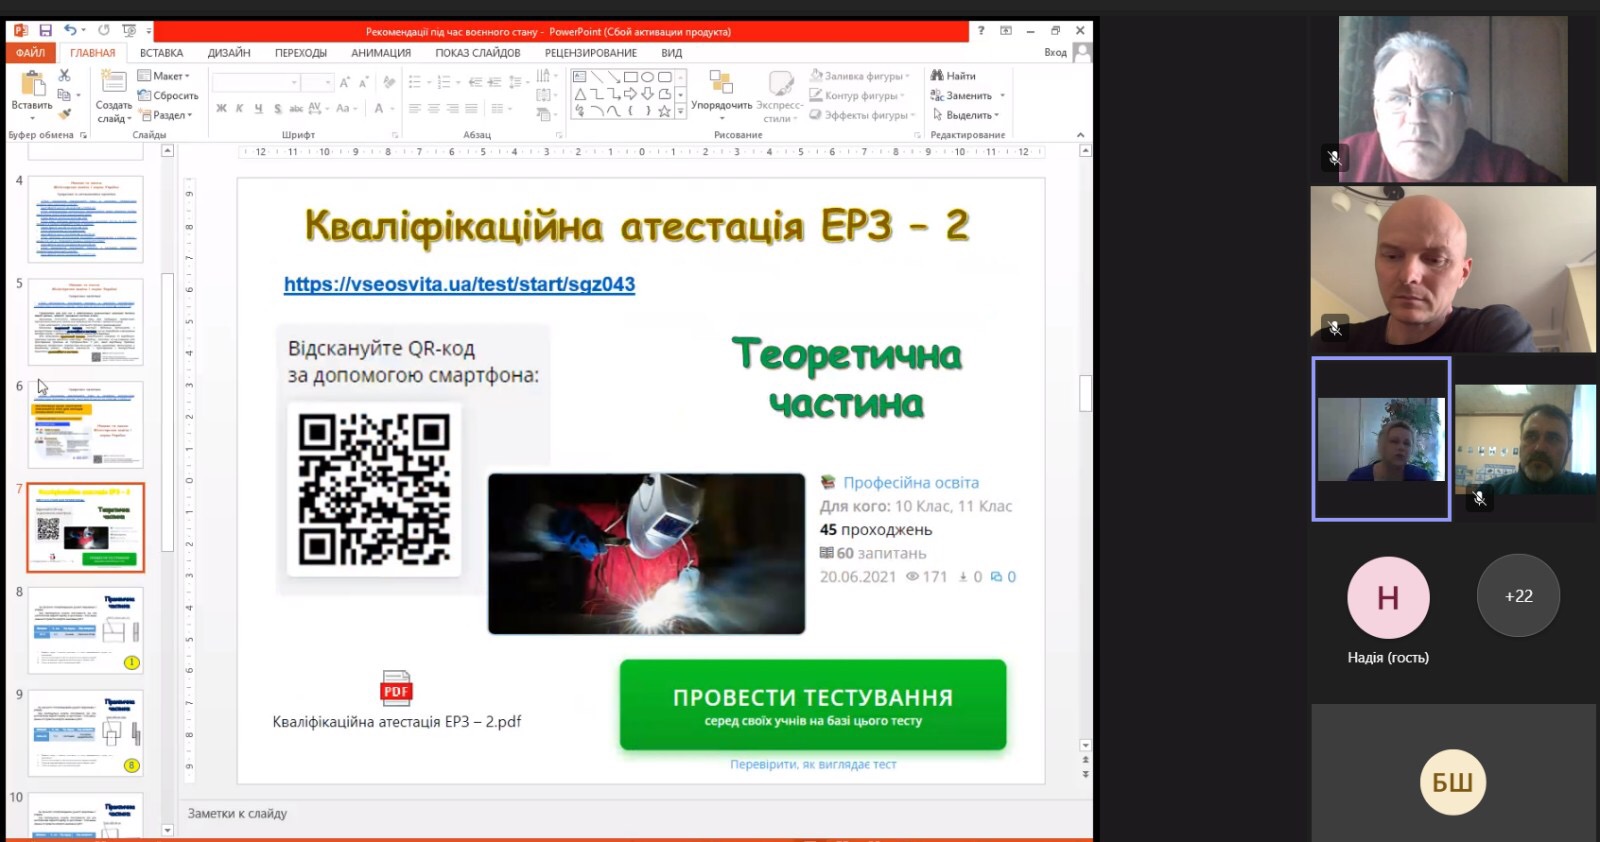Open the Макет layout dropdown
This screenshot has height=842, width=1600.
coord(165,76)
